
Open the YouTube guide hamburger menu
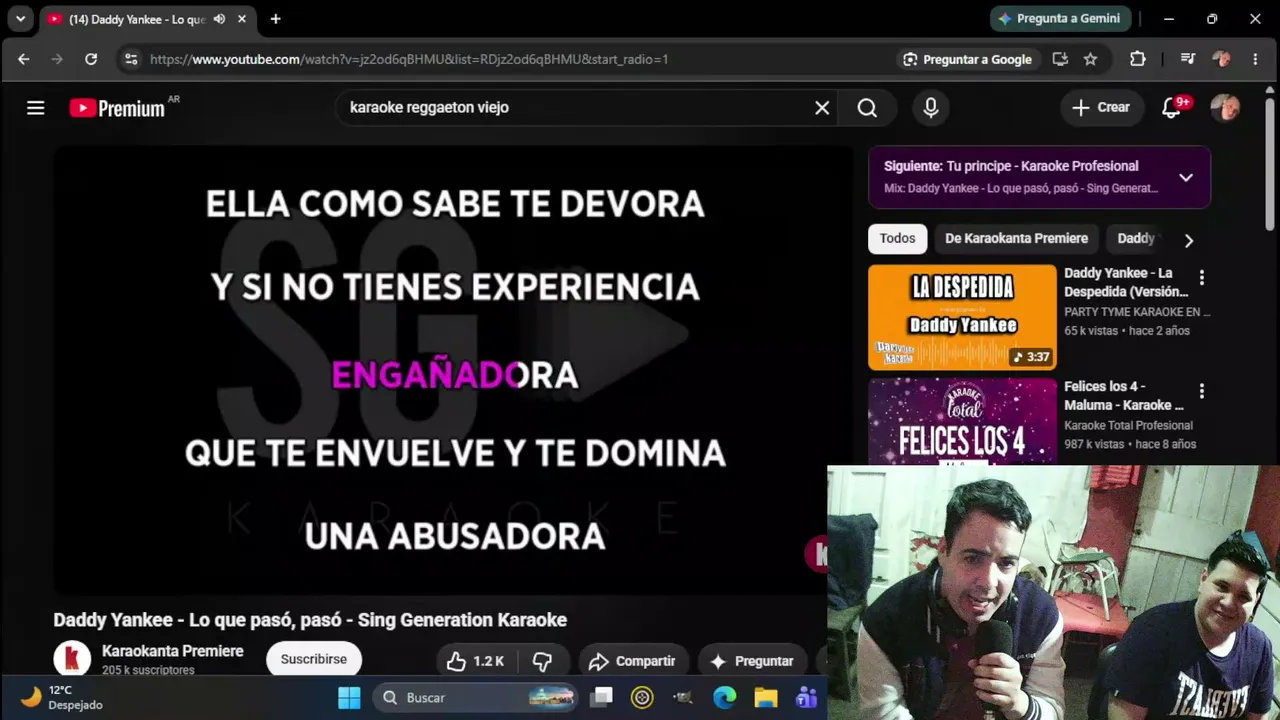click(36, 108)
